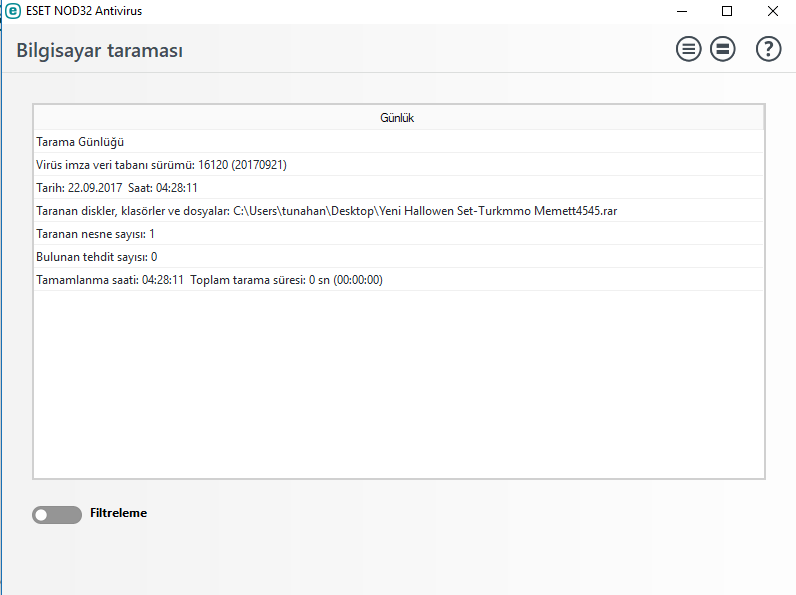Screen dimensions: 796x595
Task: Open the help question mark icon
Action: click(x=769, y=49)
